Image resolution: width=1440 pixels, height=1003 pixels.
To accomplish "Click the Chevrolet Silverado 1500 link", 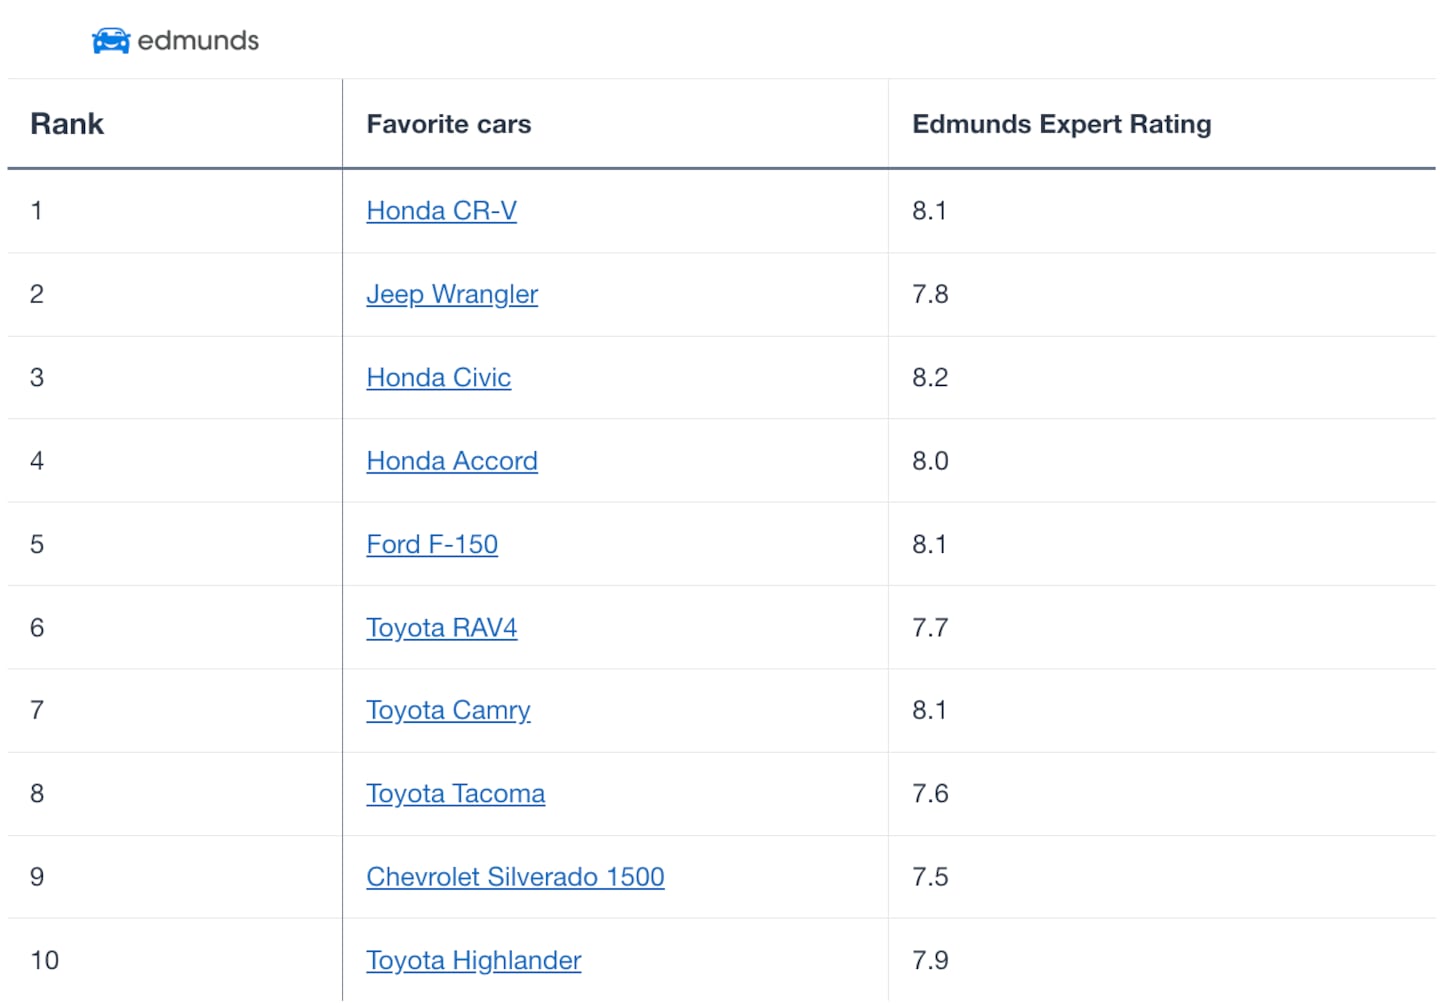I will point(515,877).
